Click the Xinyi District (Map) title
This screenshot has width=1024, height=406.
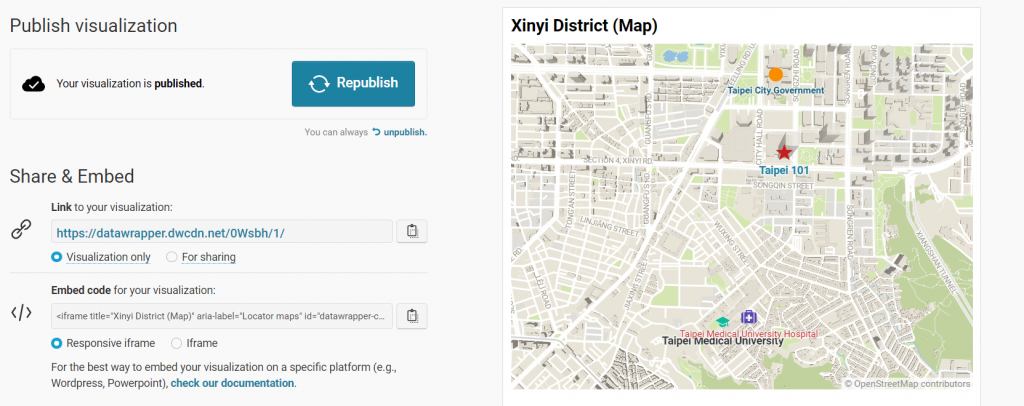[x=584, y=26]
